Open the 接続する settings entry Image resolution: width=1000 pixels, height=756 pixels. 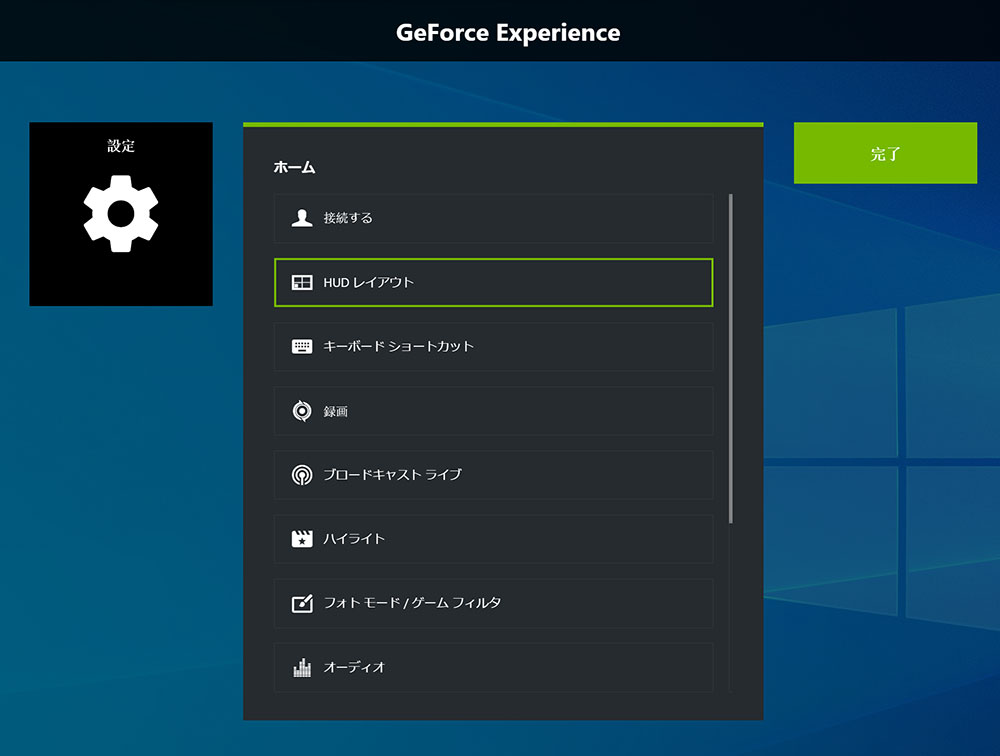click(x=490, y=218)
